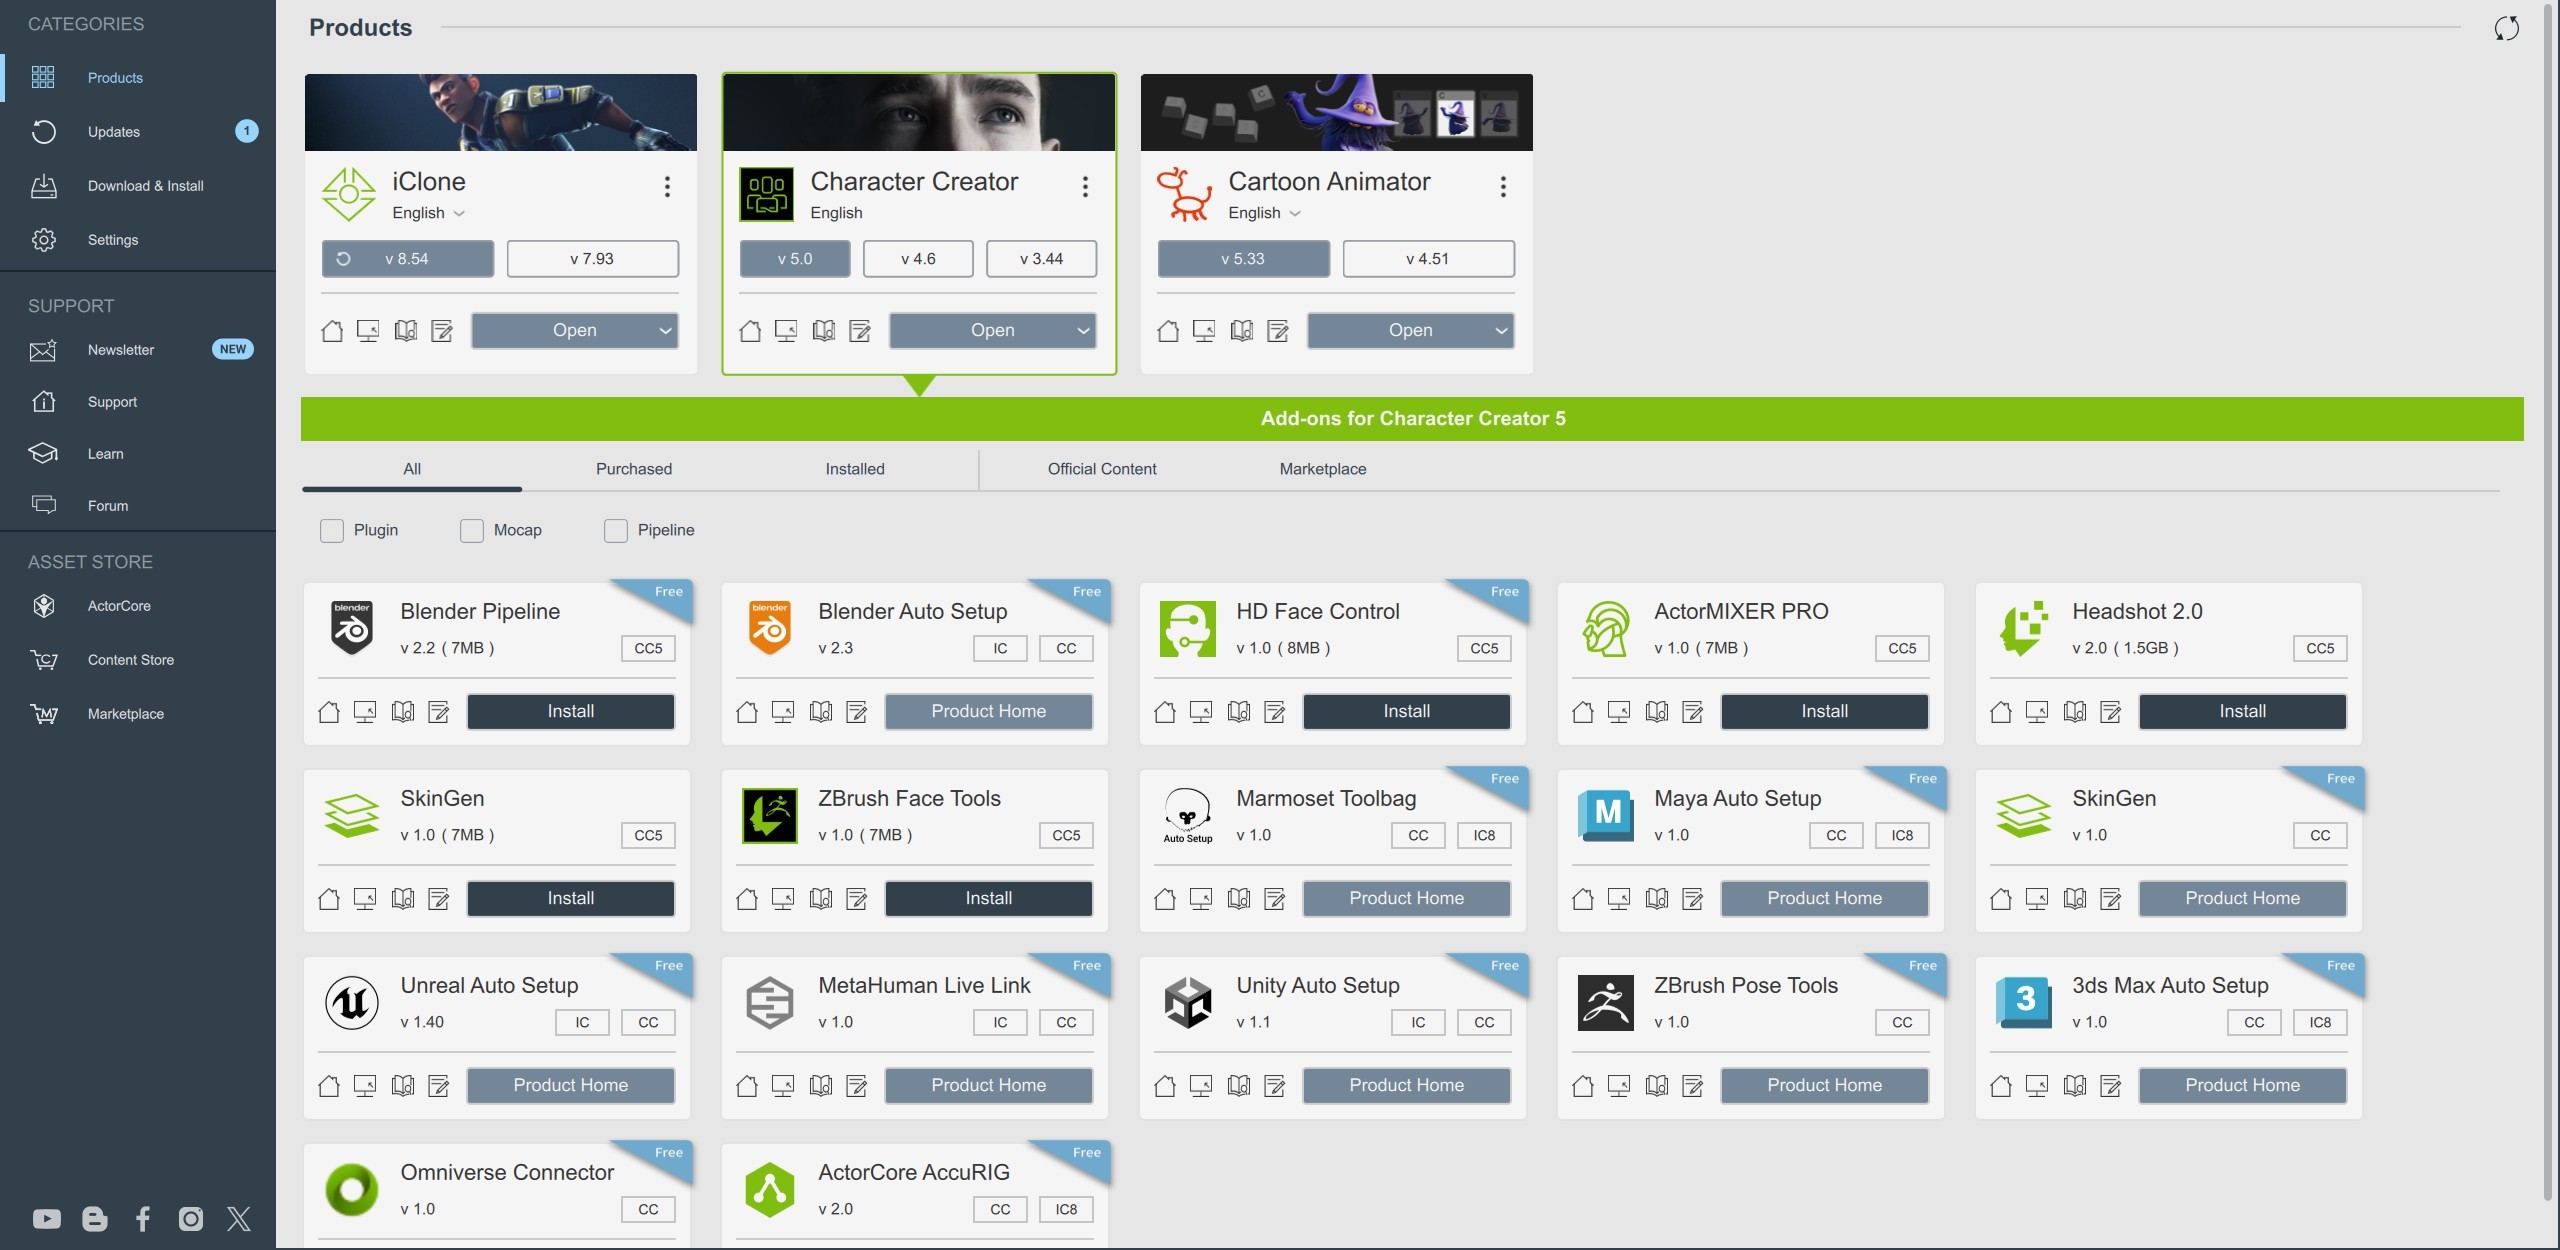Click the tutorial monitor icon under Cartoon Animator
This screenshot has width=2560, height=1250.
pos(1204,331)
